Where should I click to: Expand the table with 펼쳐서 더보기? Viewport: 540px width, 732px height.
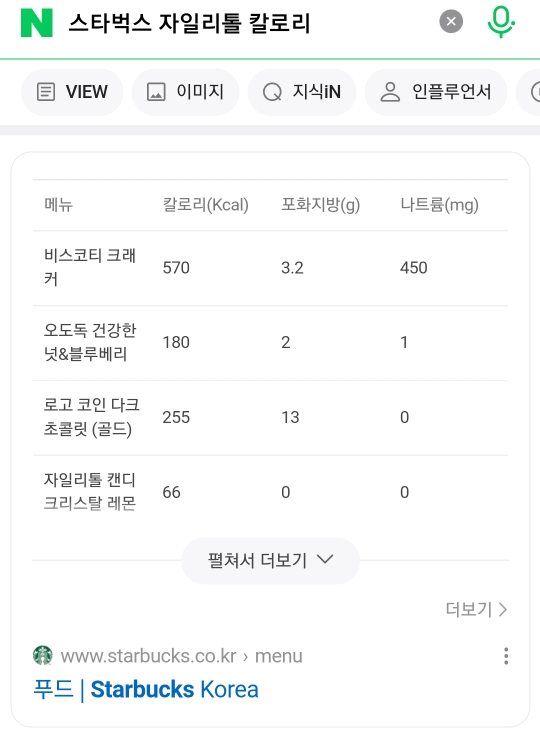tap(270, 560)
